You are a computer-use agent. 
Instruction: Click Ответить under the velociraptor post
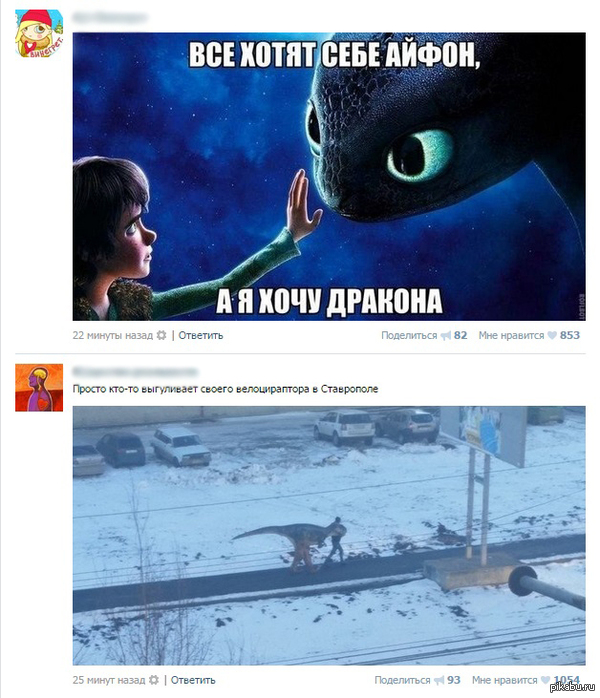point(193,680)
